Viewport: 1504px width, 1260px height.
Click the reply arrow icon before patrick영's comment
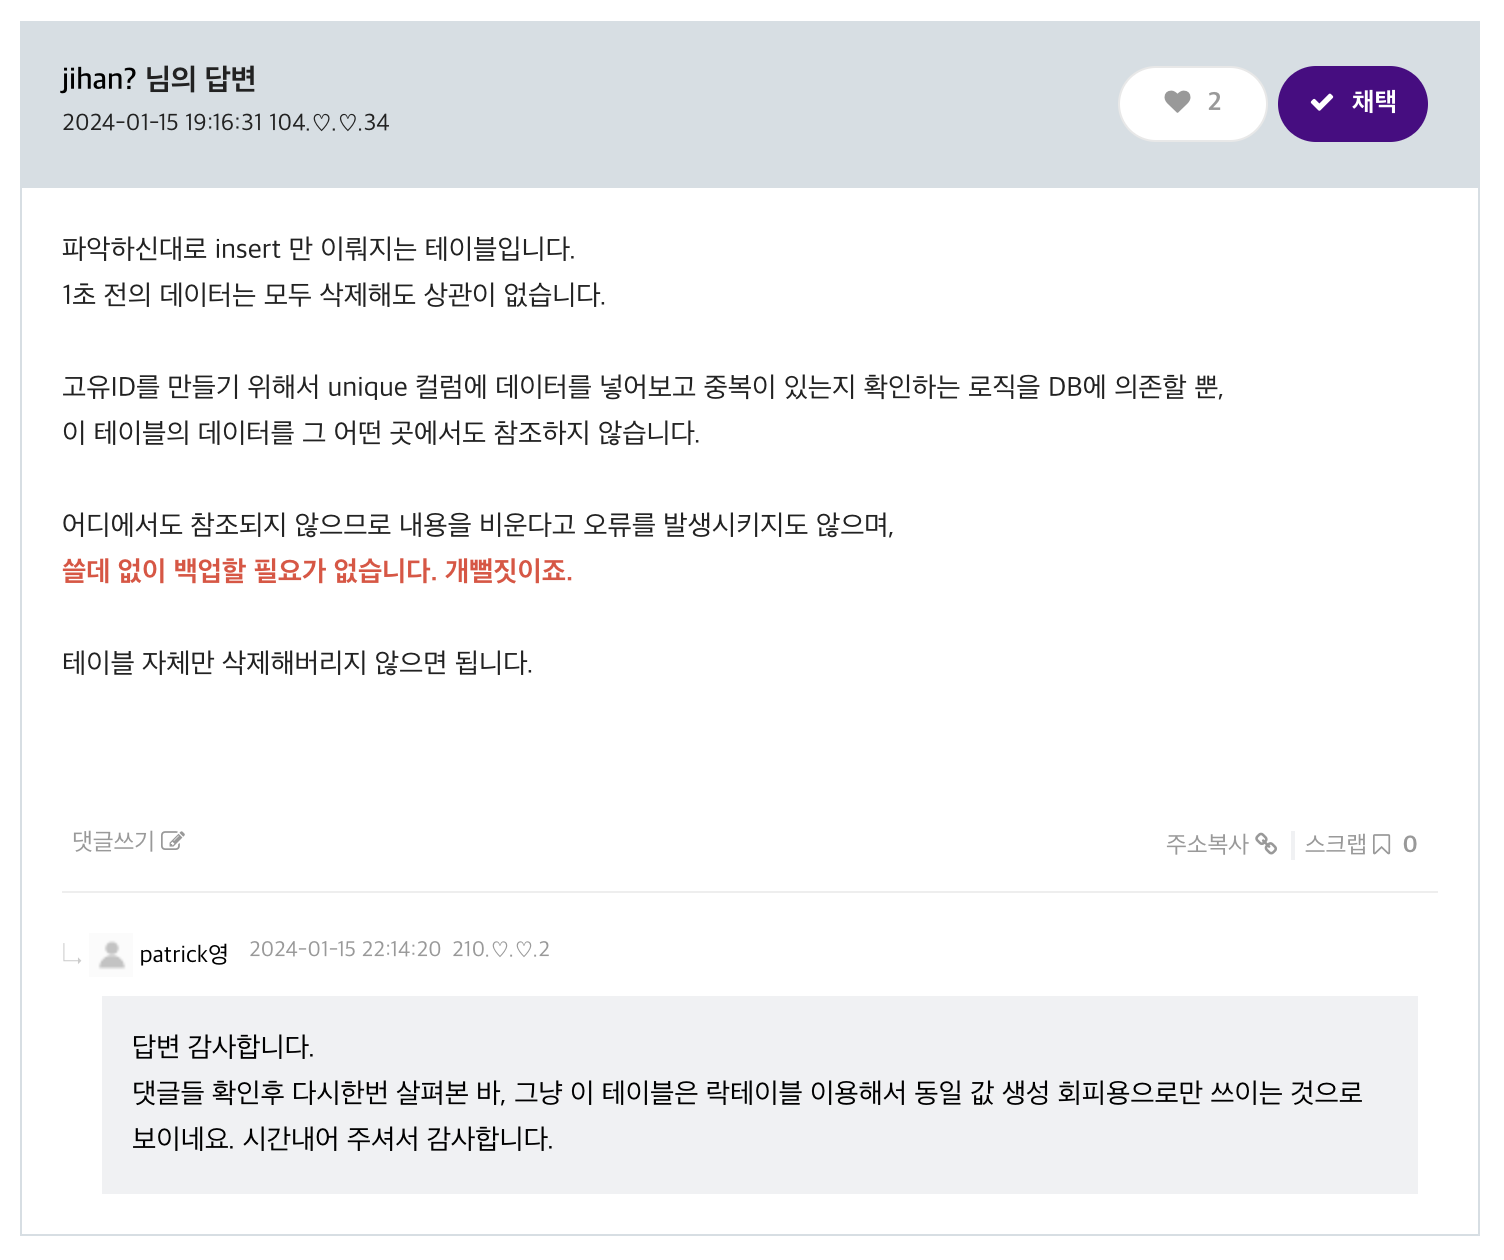tap(72, 954)
